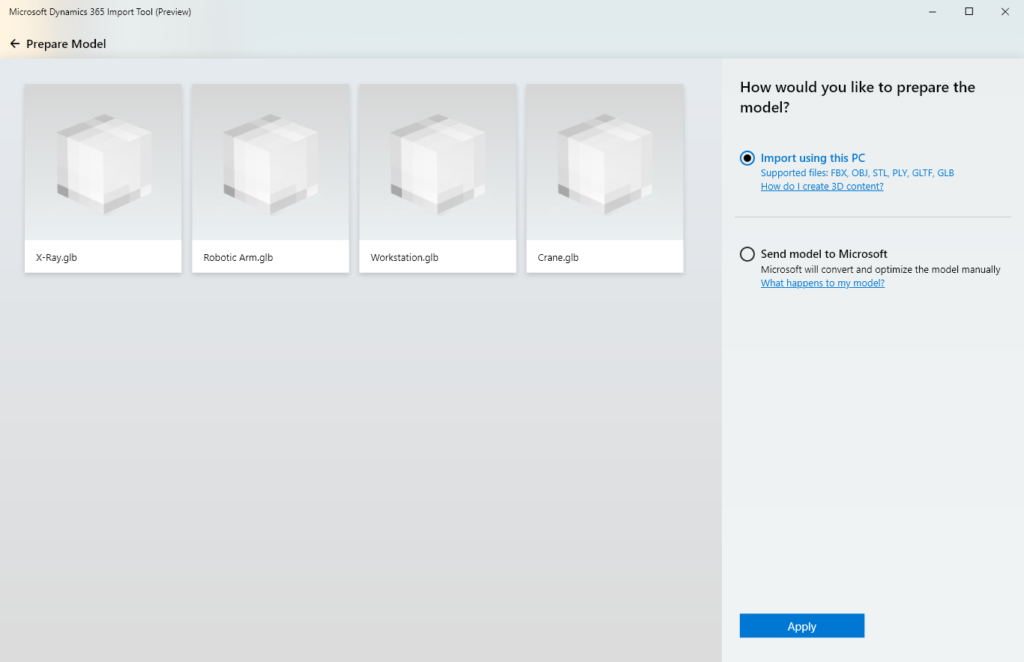The width and height of the screenshot is (1024, 662).
Task: Select the Workstation.glb model thumbnail
Action: (437, 178)
